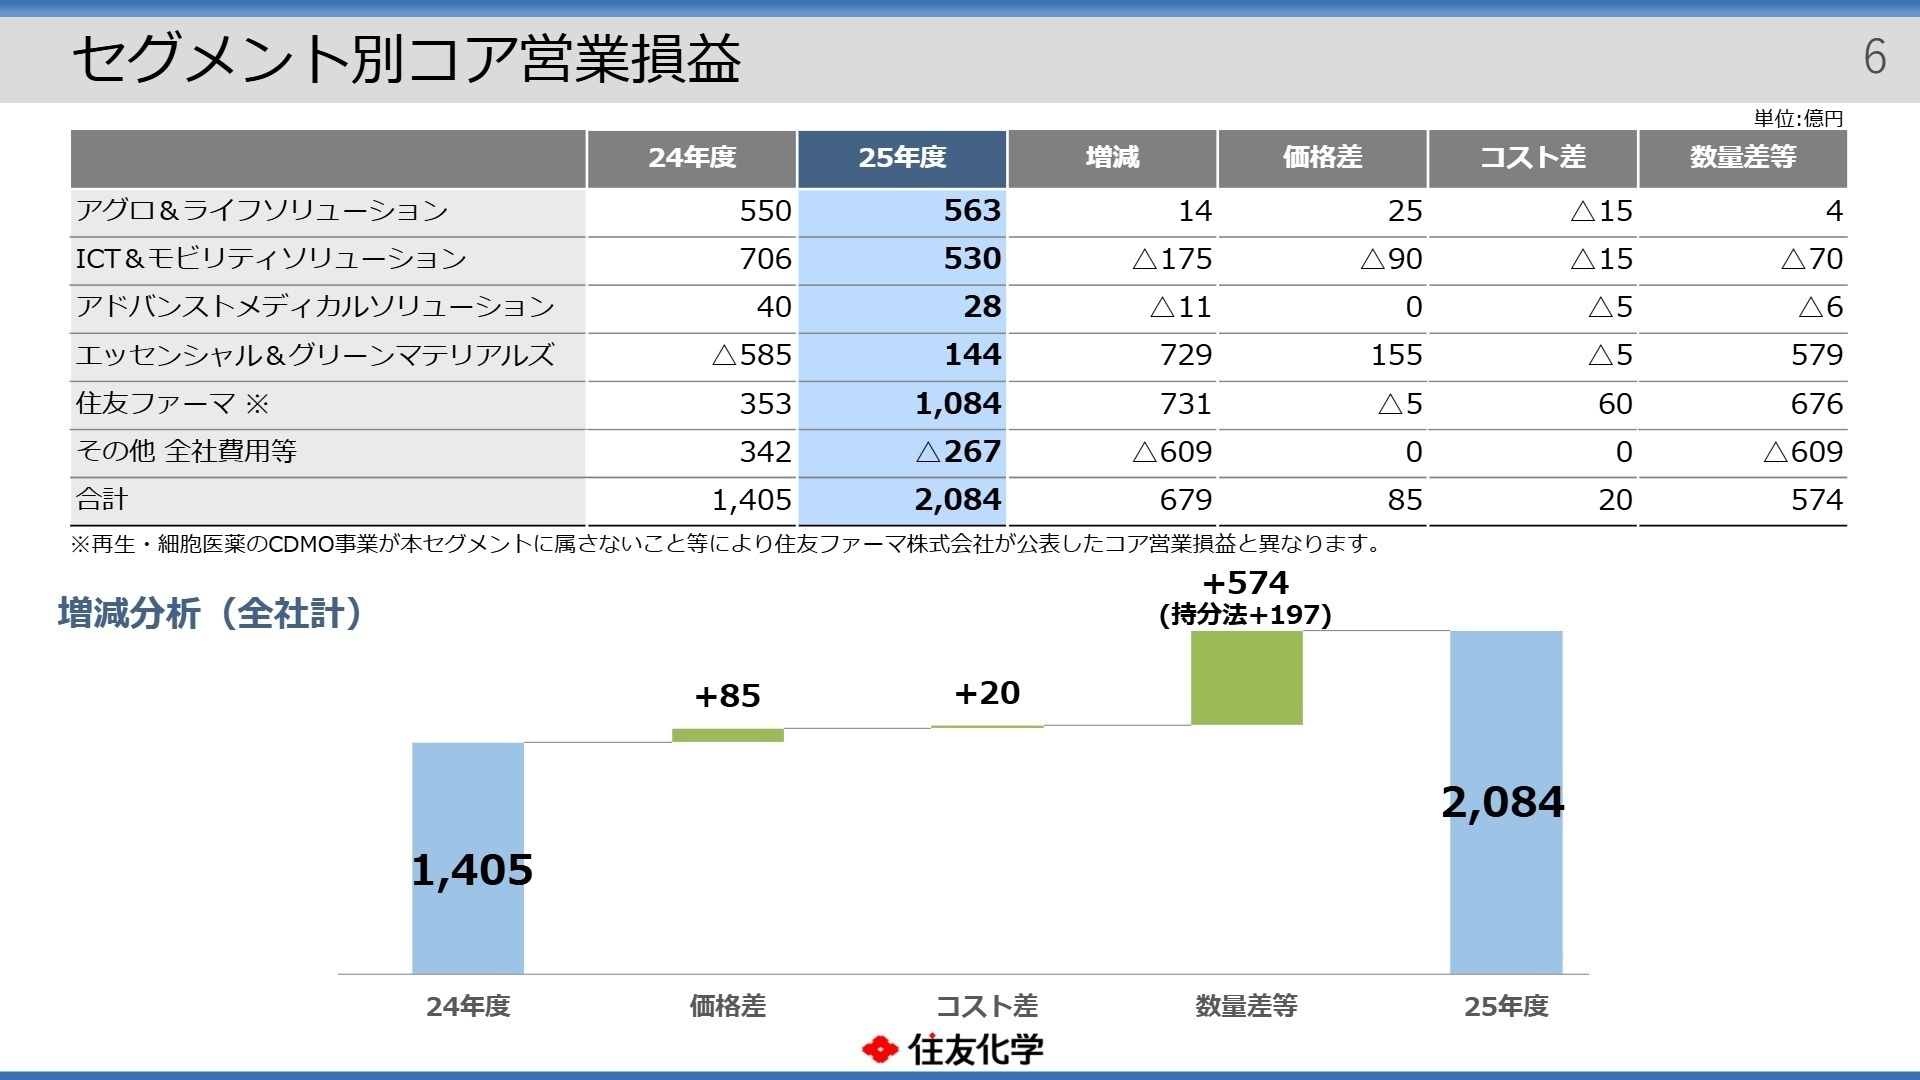Screen dimensions: 1920x1080
Task: Click the Sumitomo Chemical logo icon
Action: (880, 1049)
